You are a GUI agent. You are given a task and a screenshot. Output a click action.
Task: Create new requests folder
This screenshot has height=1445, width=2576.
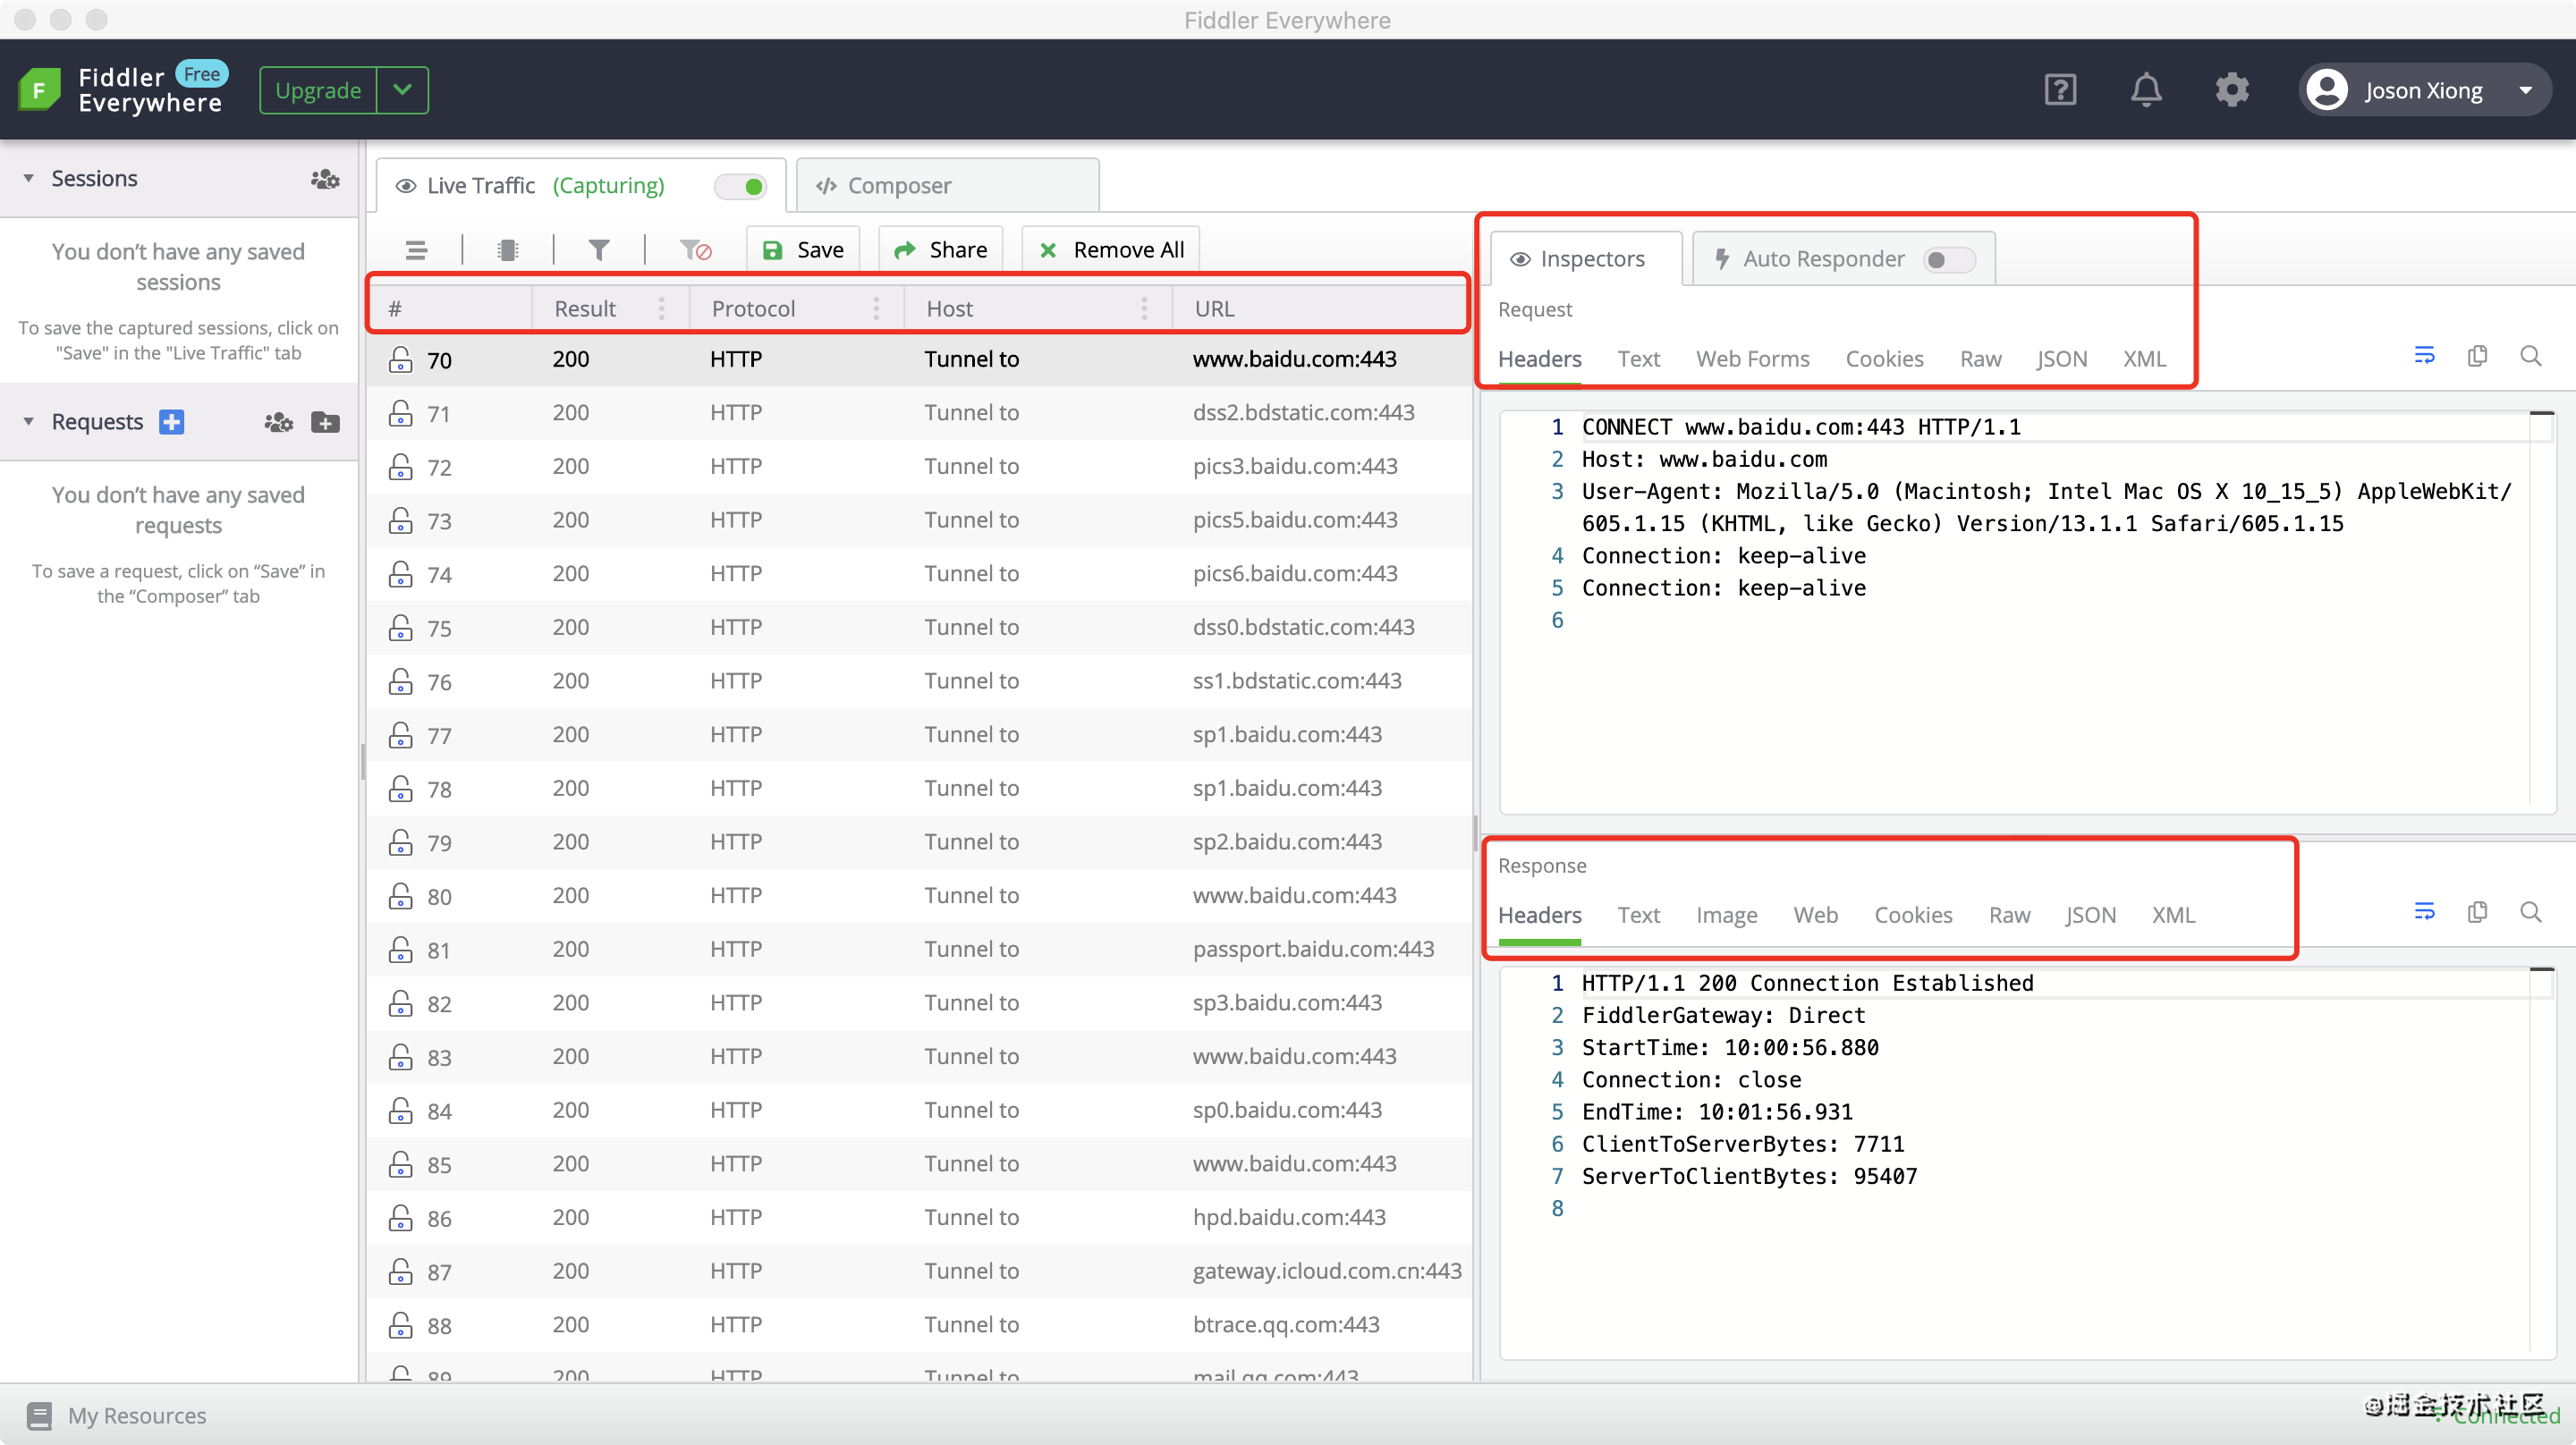pyautogui.click(x=325, y=422)
